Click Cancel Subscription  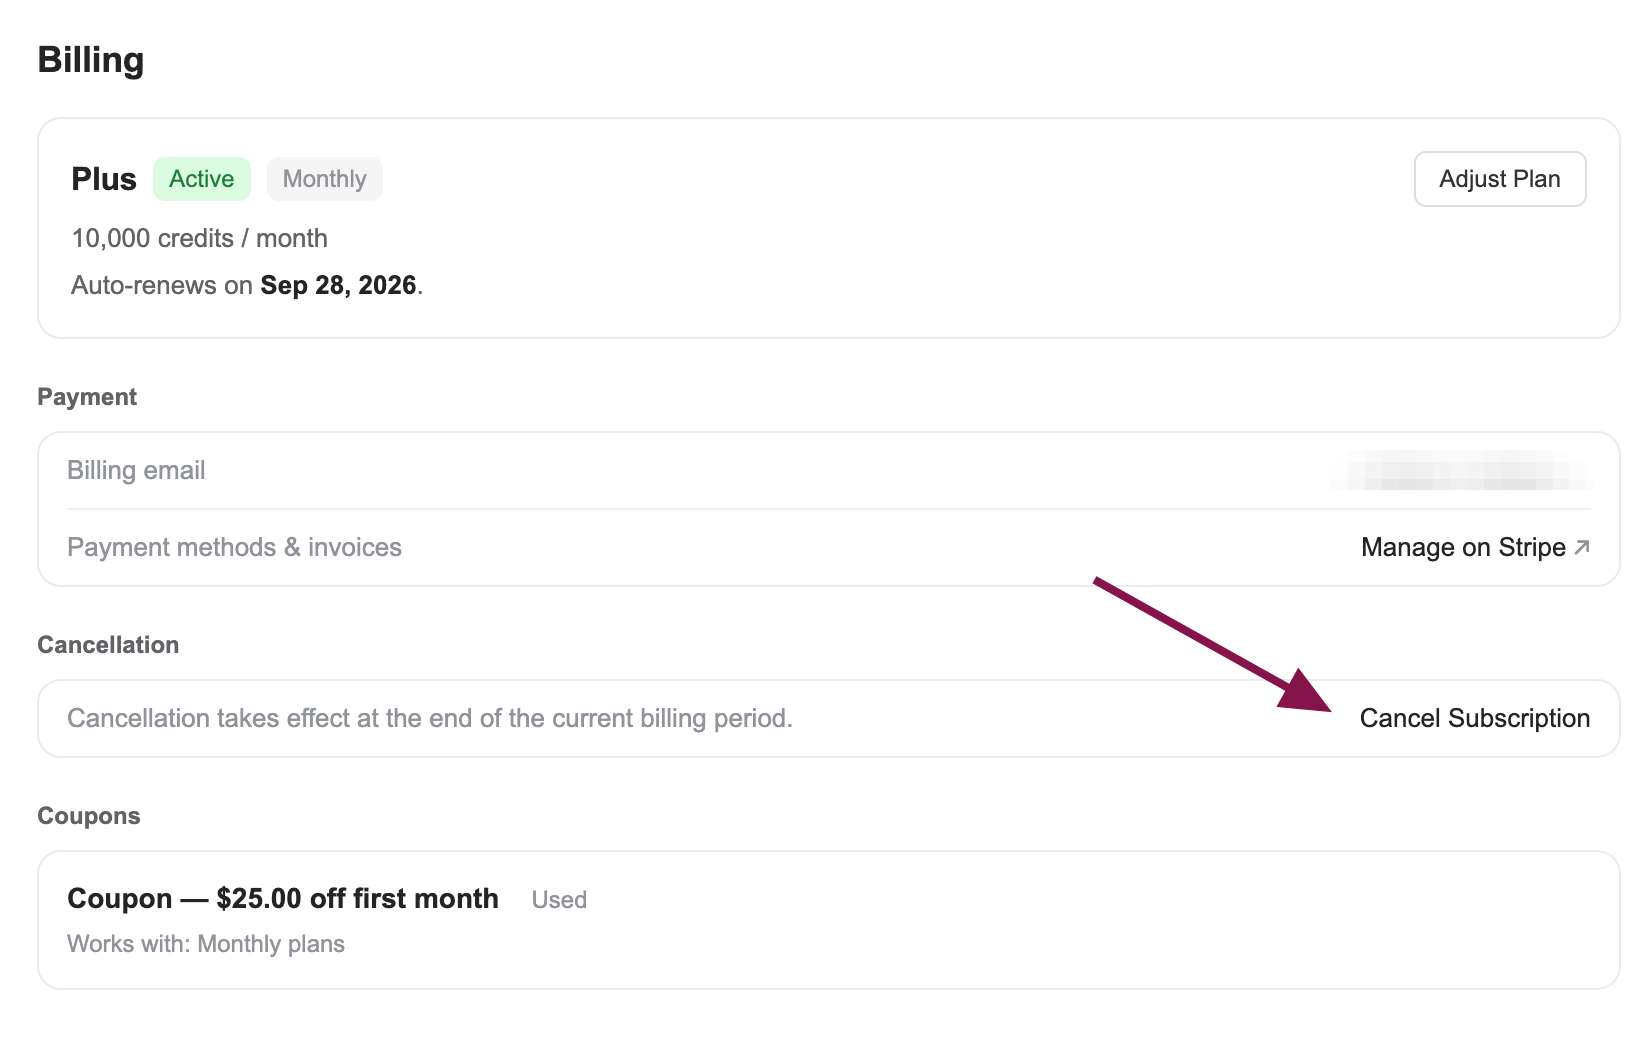pos(1474,718)
